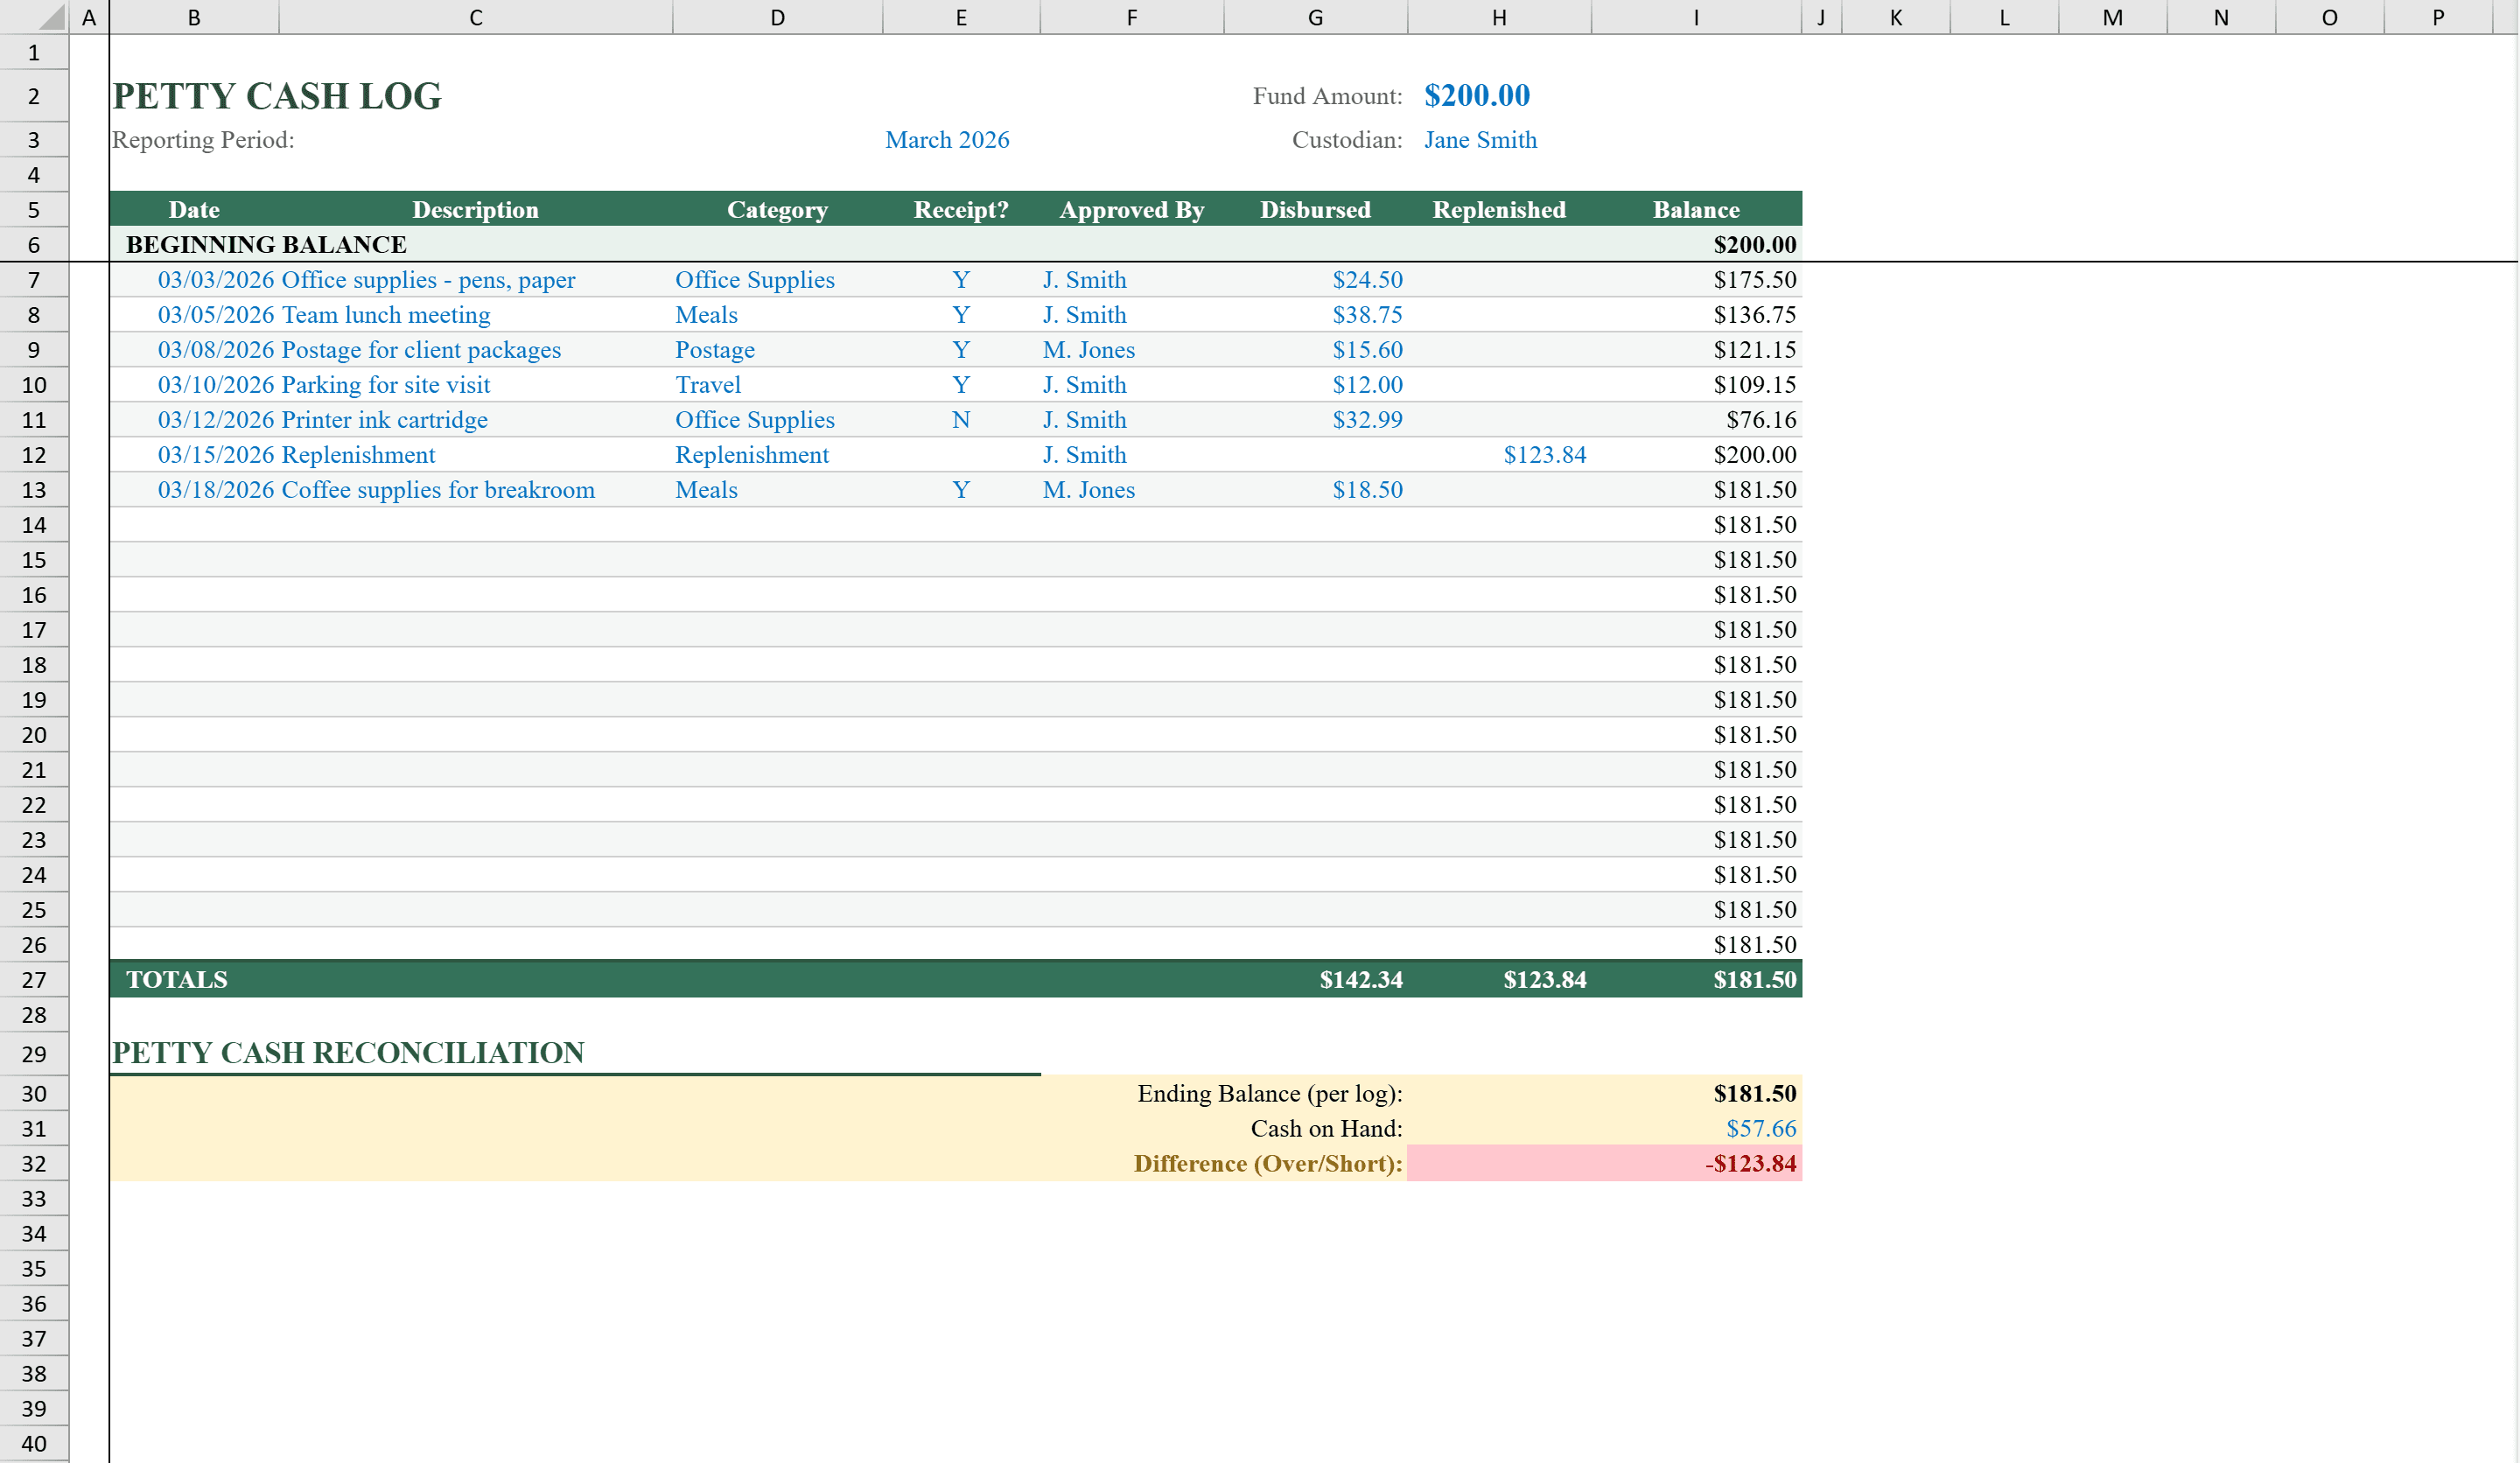The height and width of the screenshot is (1463, 2520).
Task: Select row 27 header
Action: click(34, 980)
